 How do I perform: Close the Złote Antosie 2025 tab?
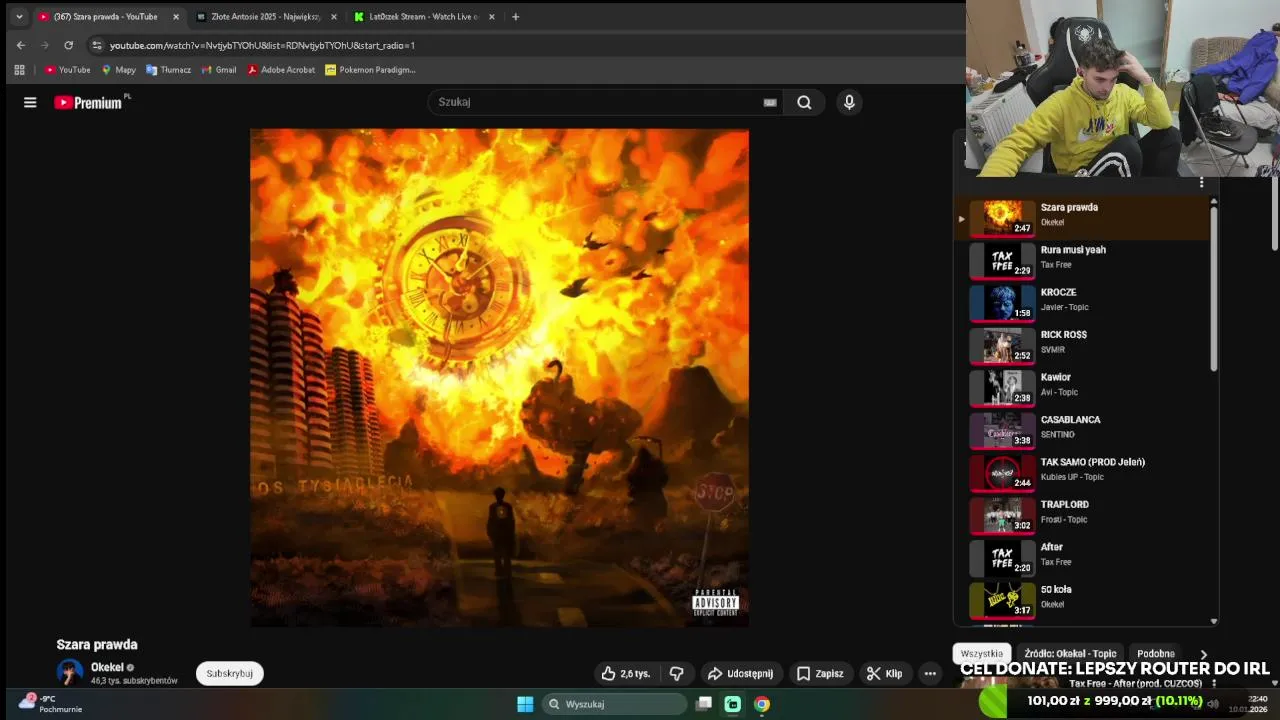[334, 17]
